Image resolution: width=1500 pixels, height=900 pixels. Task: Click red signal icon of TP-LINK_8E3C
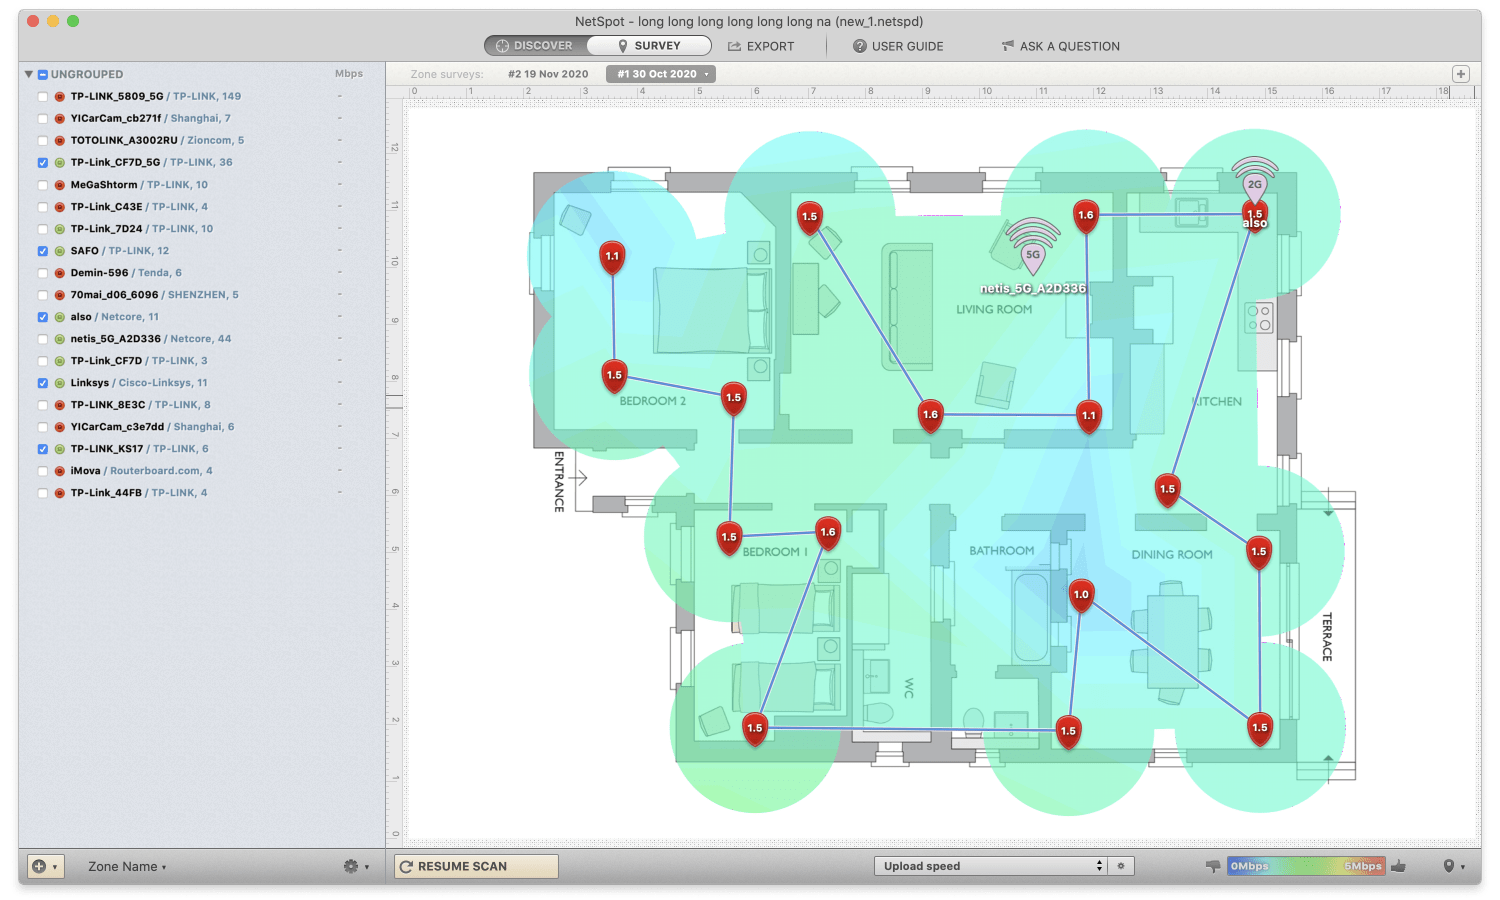pyautogui.click(x=60, y=405)
